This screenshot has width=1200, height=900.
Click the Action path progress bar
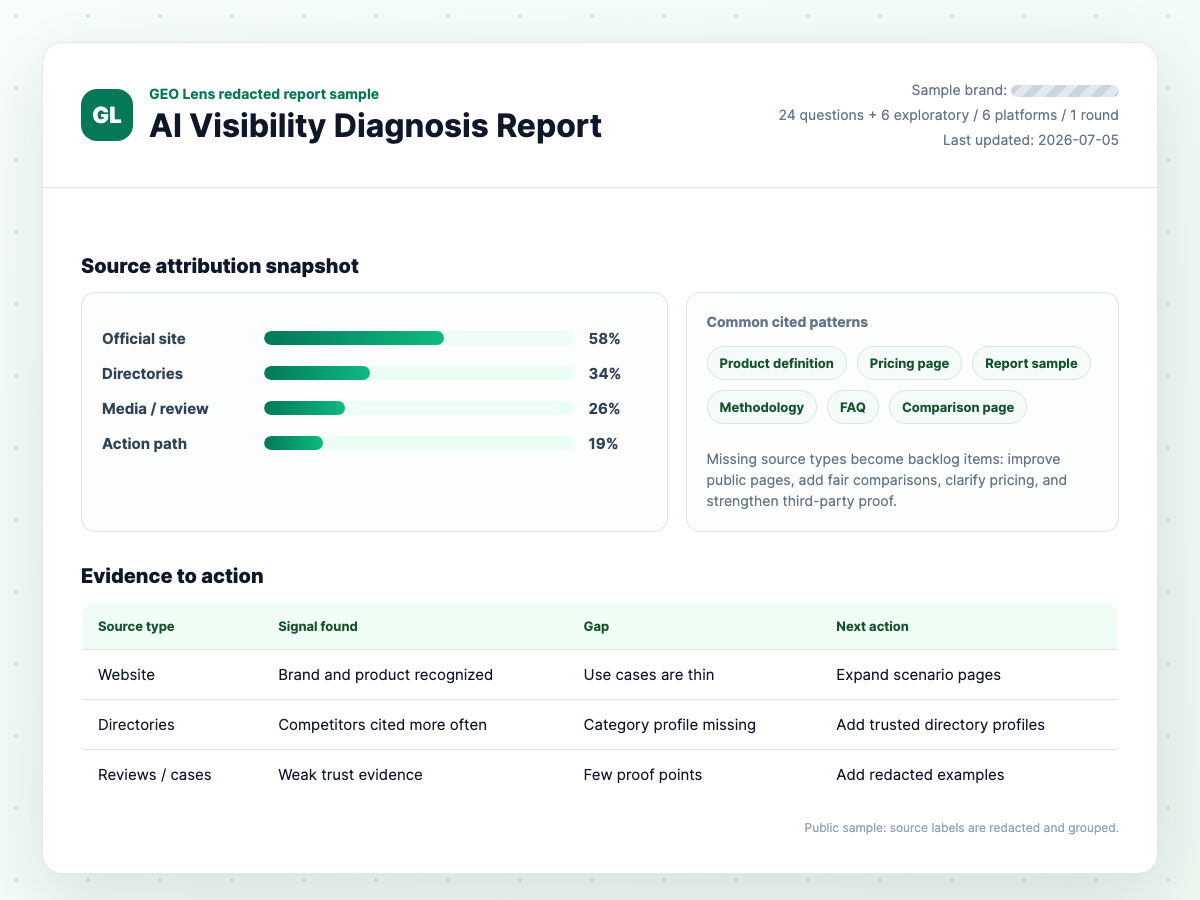420,443
